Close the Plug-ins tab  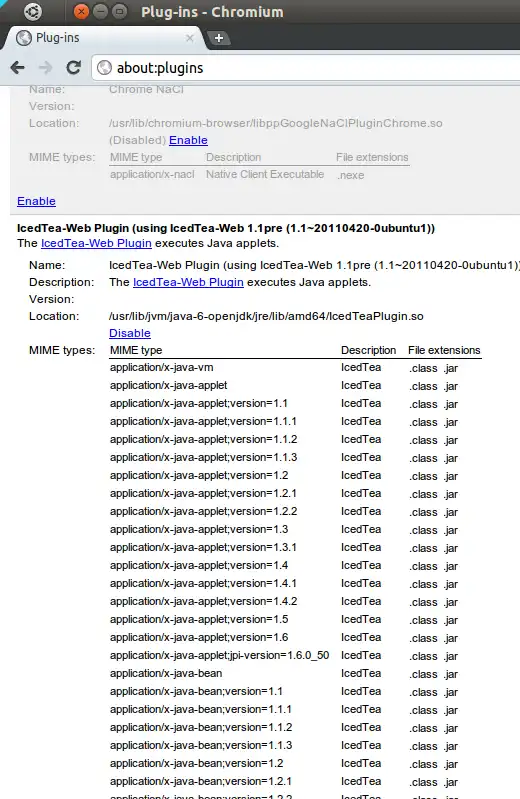(190, 38)
